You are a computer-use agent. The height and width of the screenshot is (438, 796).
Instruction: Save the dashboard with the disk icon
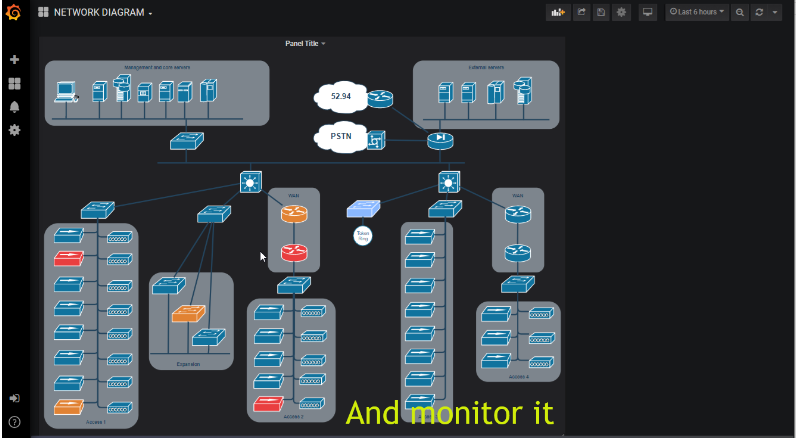point(601,13)
